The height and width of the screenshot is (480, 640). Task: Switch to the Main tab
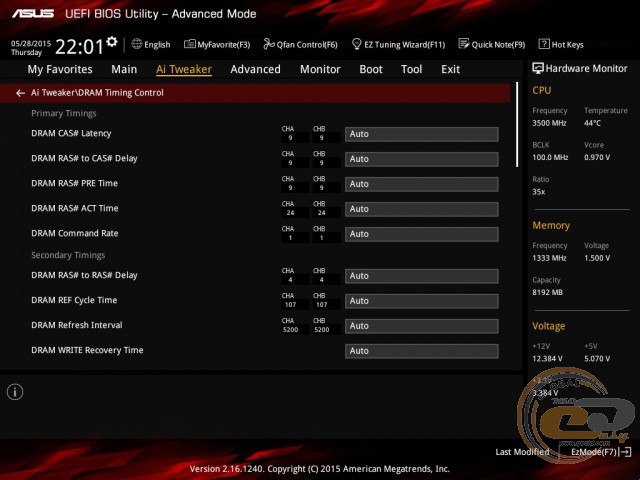click(x=124, y=69)
